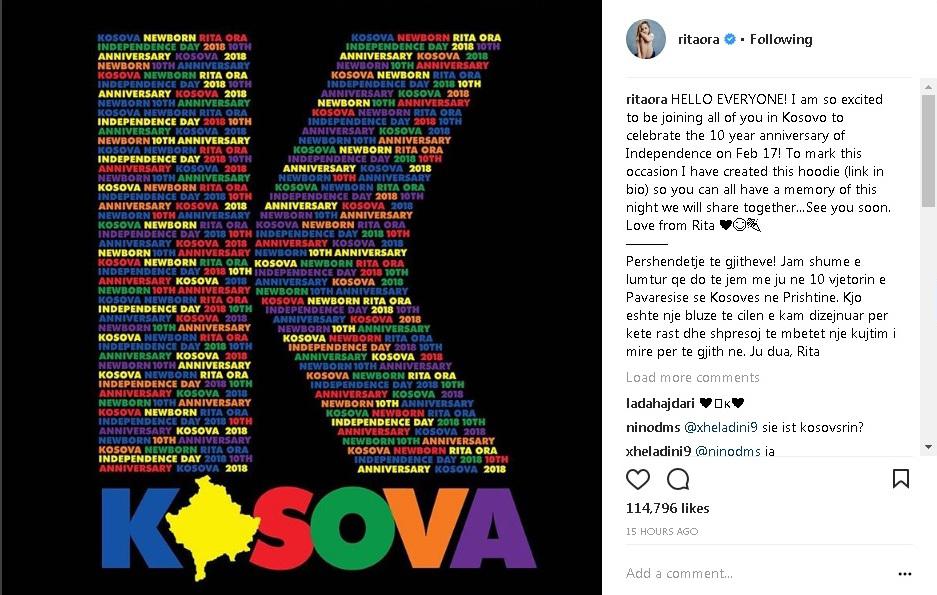View the 114,796 likes list
Viewport: 937px width, 595px height.
click(x=667, y=509)
